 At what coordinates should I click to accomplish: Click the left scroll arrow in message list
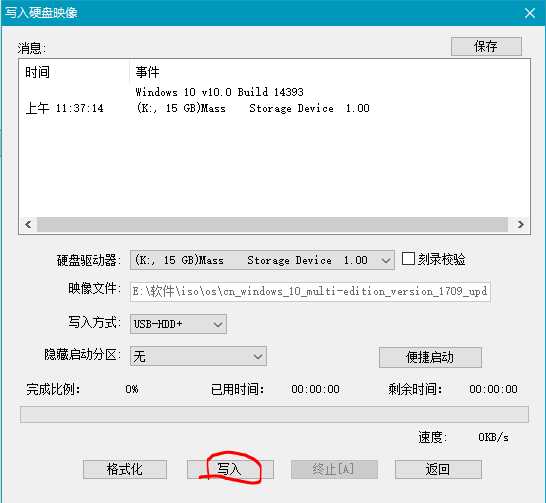(x=28, y=225)
